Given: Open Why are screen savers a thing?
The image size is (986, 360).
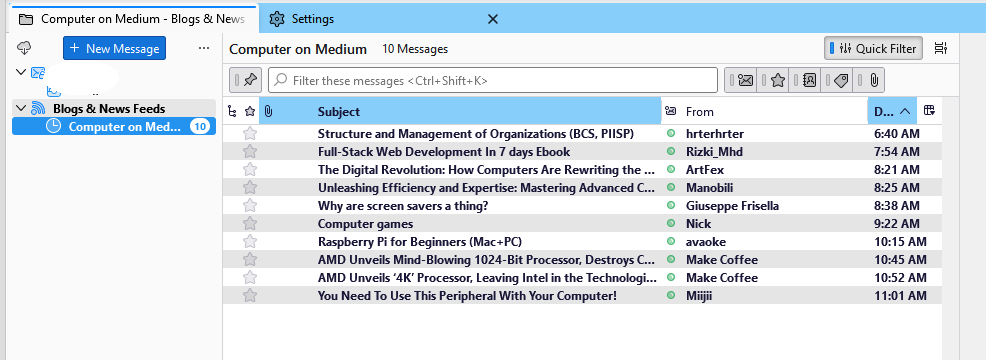Looking at the screenshot, I should coord(403,206).
